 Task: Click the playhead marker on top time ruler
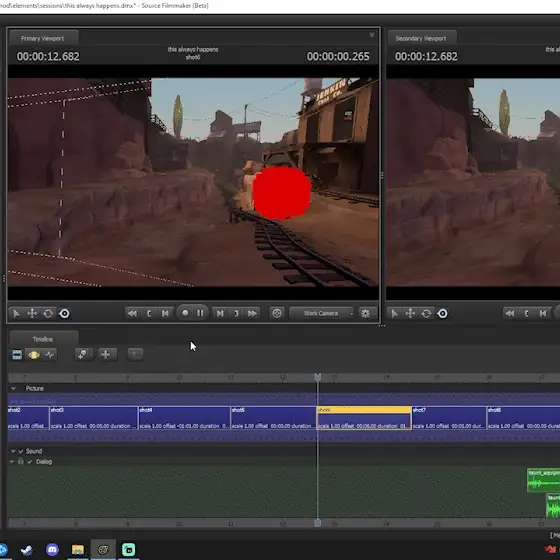318,377
